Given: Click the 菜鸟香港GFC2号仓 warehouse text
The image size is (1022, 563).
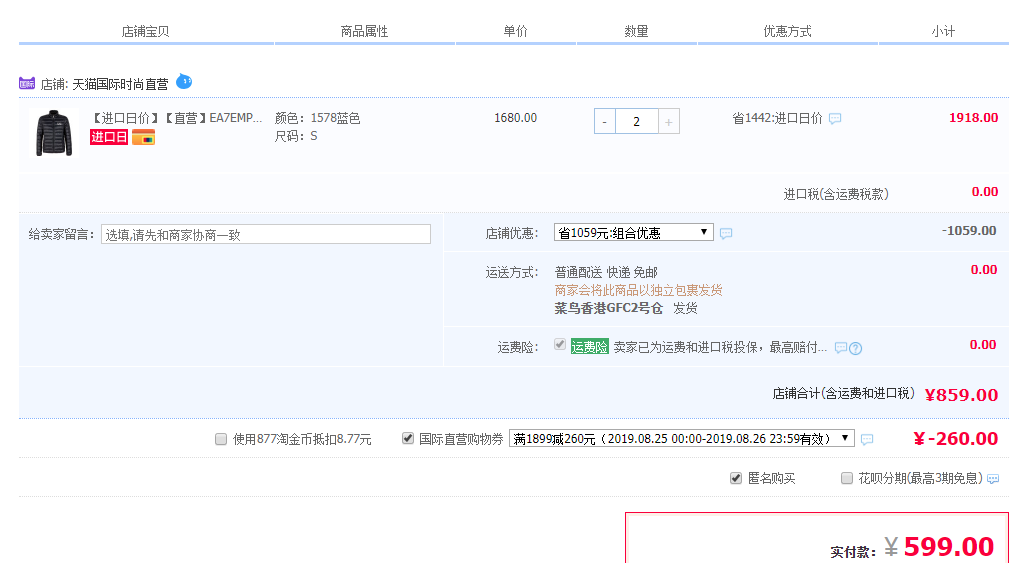Looking at the screenshot, I should tap(608, 308).
